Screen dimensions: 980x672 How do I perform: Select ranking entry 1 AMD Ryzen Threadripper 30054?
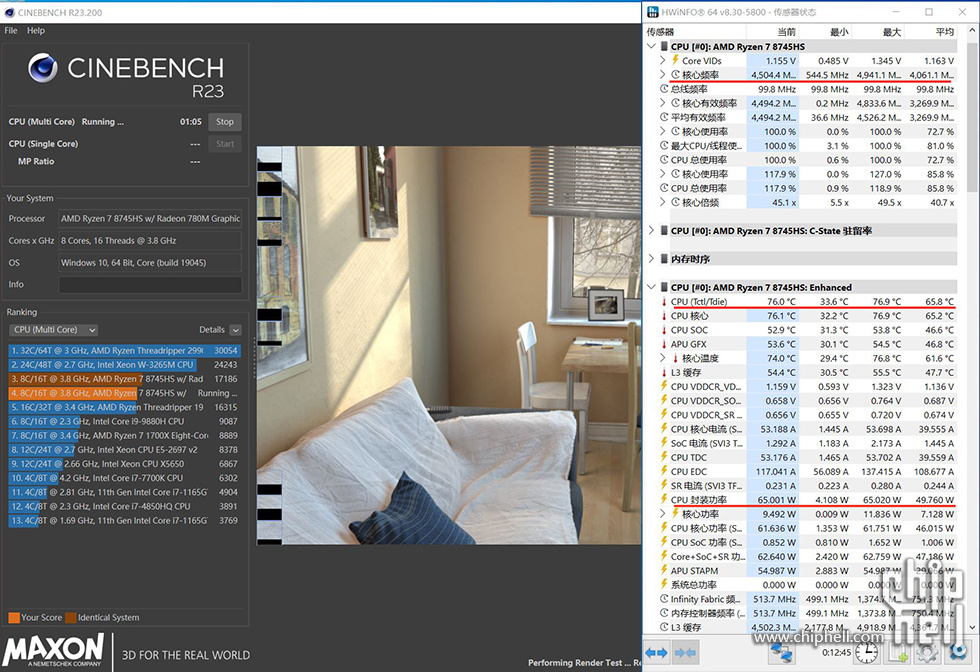click(x=124, y=350)
